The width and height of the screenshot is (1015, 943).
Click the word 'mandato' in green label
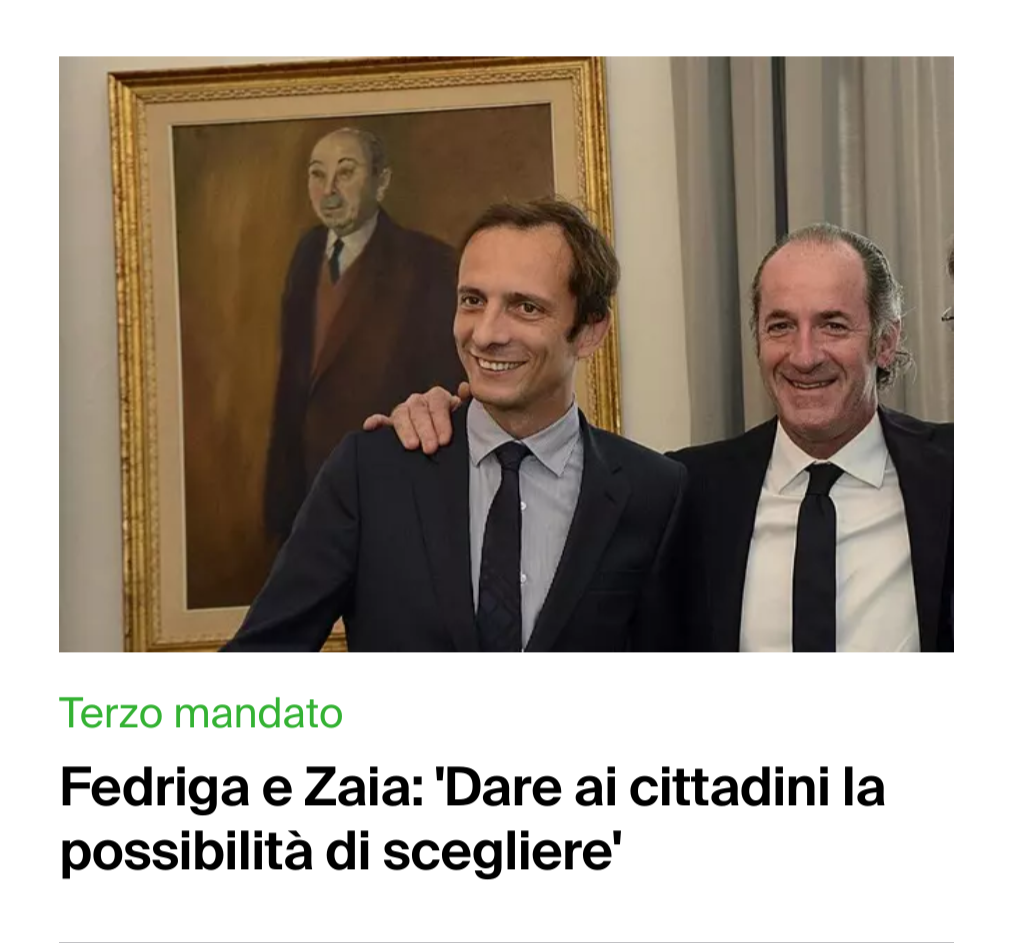tap(258, 714)
